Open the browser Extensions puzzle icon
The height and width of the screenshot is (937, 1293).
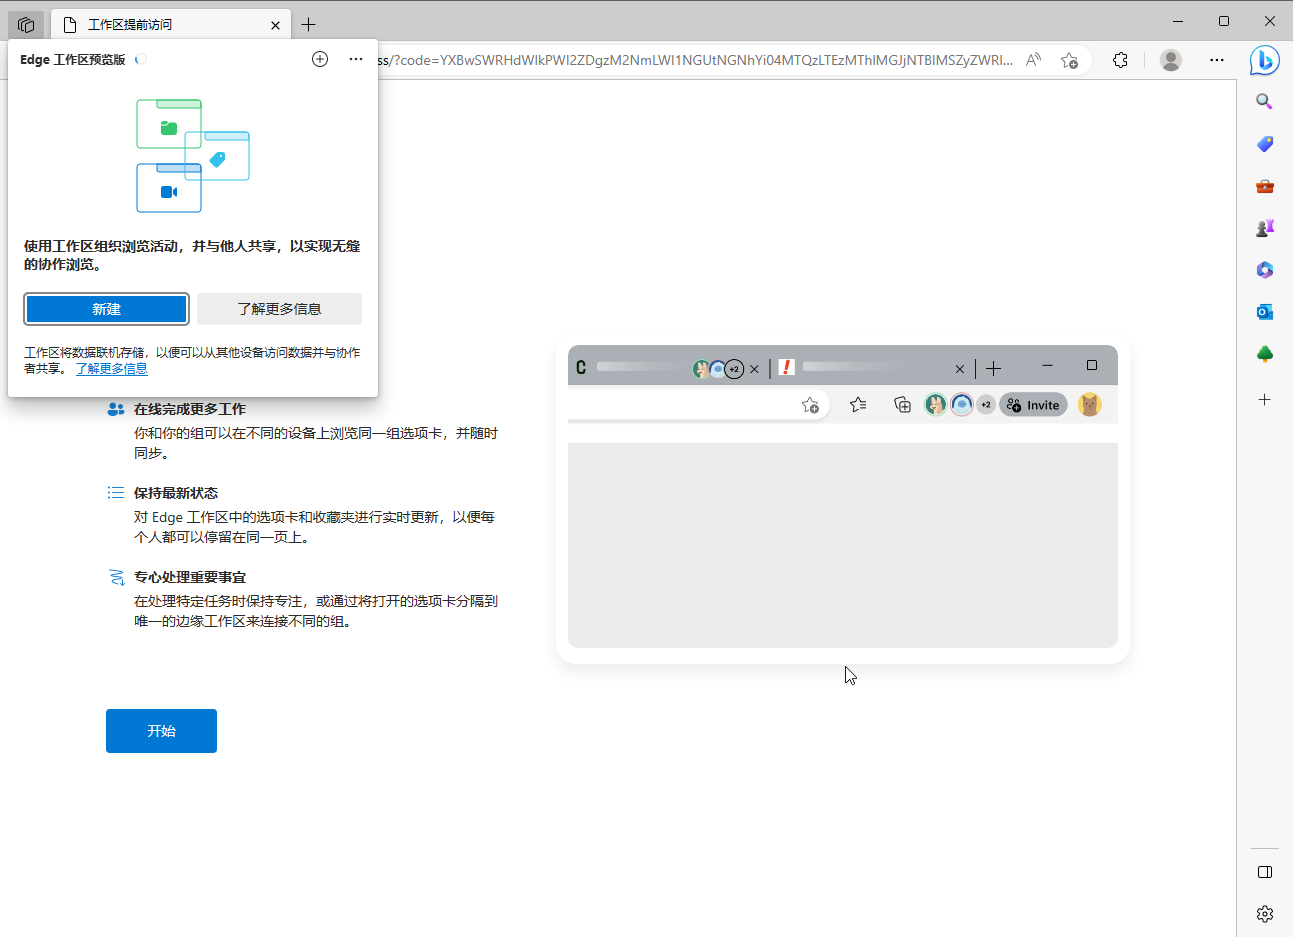click(1120, 60)
